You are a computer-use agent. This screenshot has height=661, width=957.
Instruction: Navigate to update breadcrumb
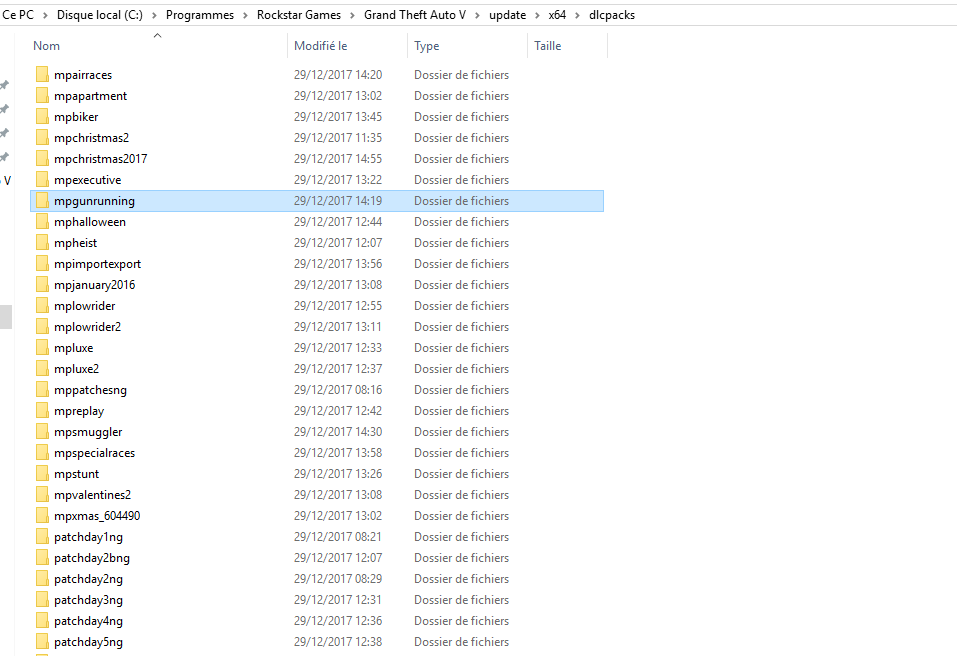tap(507, 15)
